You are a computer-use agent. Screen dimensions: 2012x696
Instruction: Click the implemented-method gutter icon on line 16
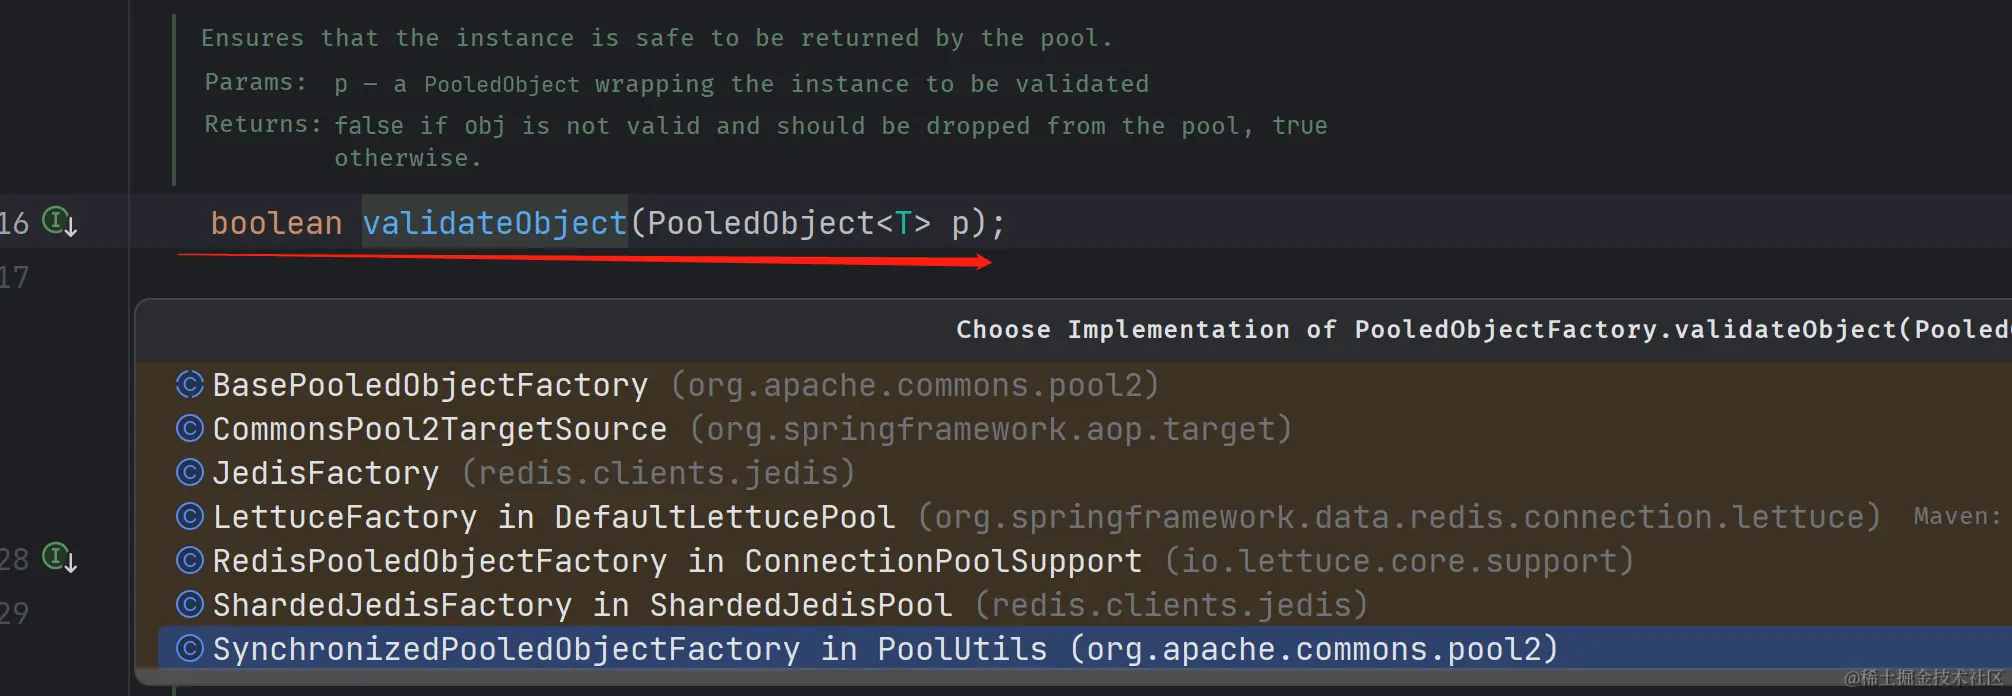[x=58, y=221]
